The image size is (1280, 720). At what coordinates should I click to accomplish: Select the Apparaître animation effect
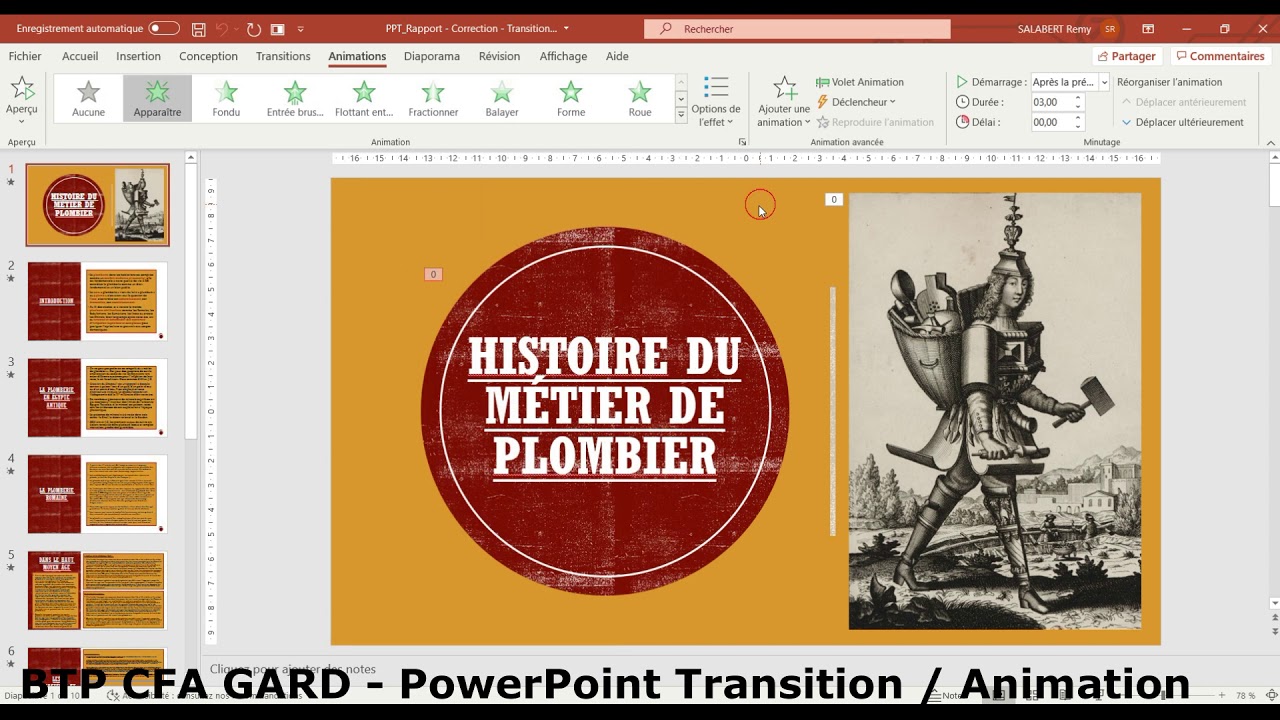[x=158, y=99]
